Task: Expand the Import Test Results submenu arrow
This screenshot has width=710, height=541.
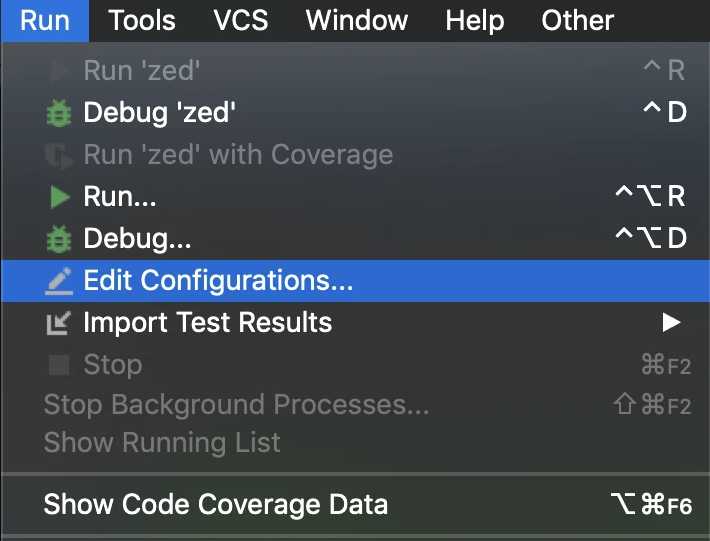Action: (671, 323)
